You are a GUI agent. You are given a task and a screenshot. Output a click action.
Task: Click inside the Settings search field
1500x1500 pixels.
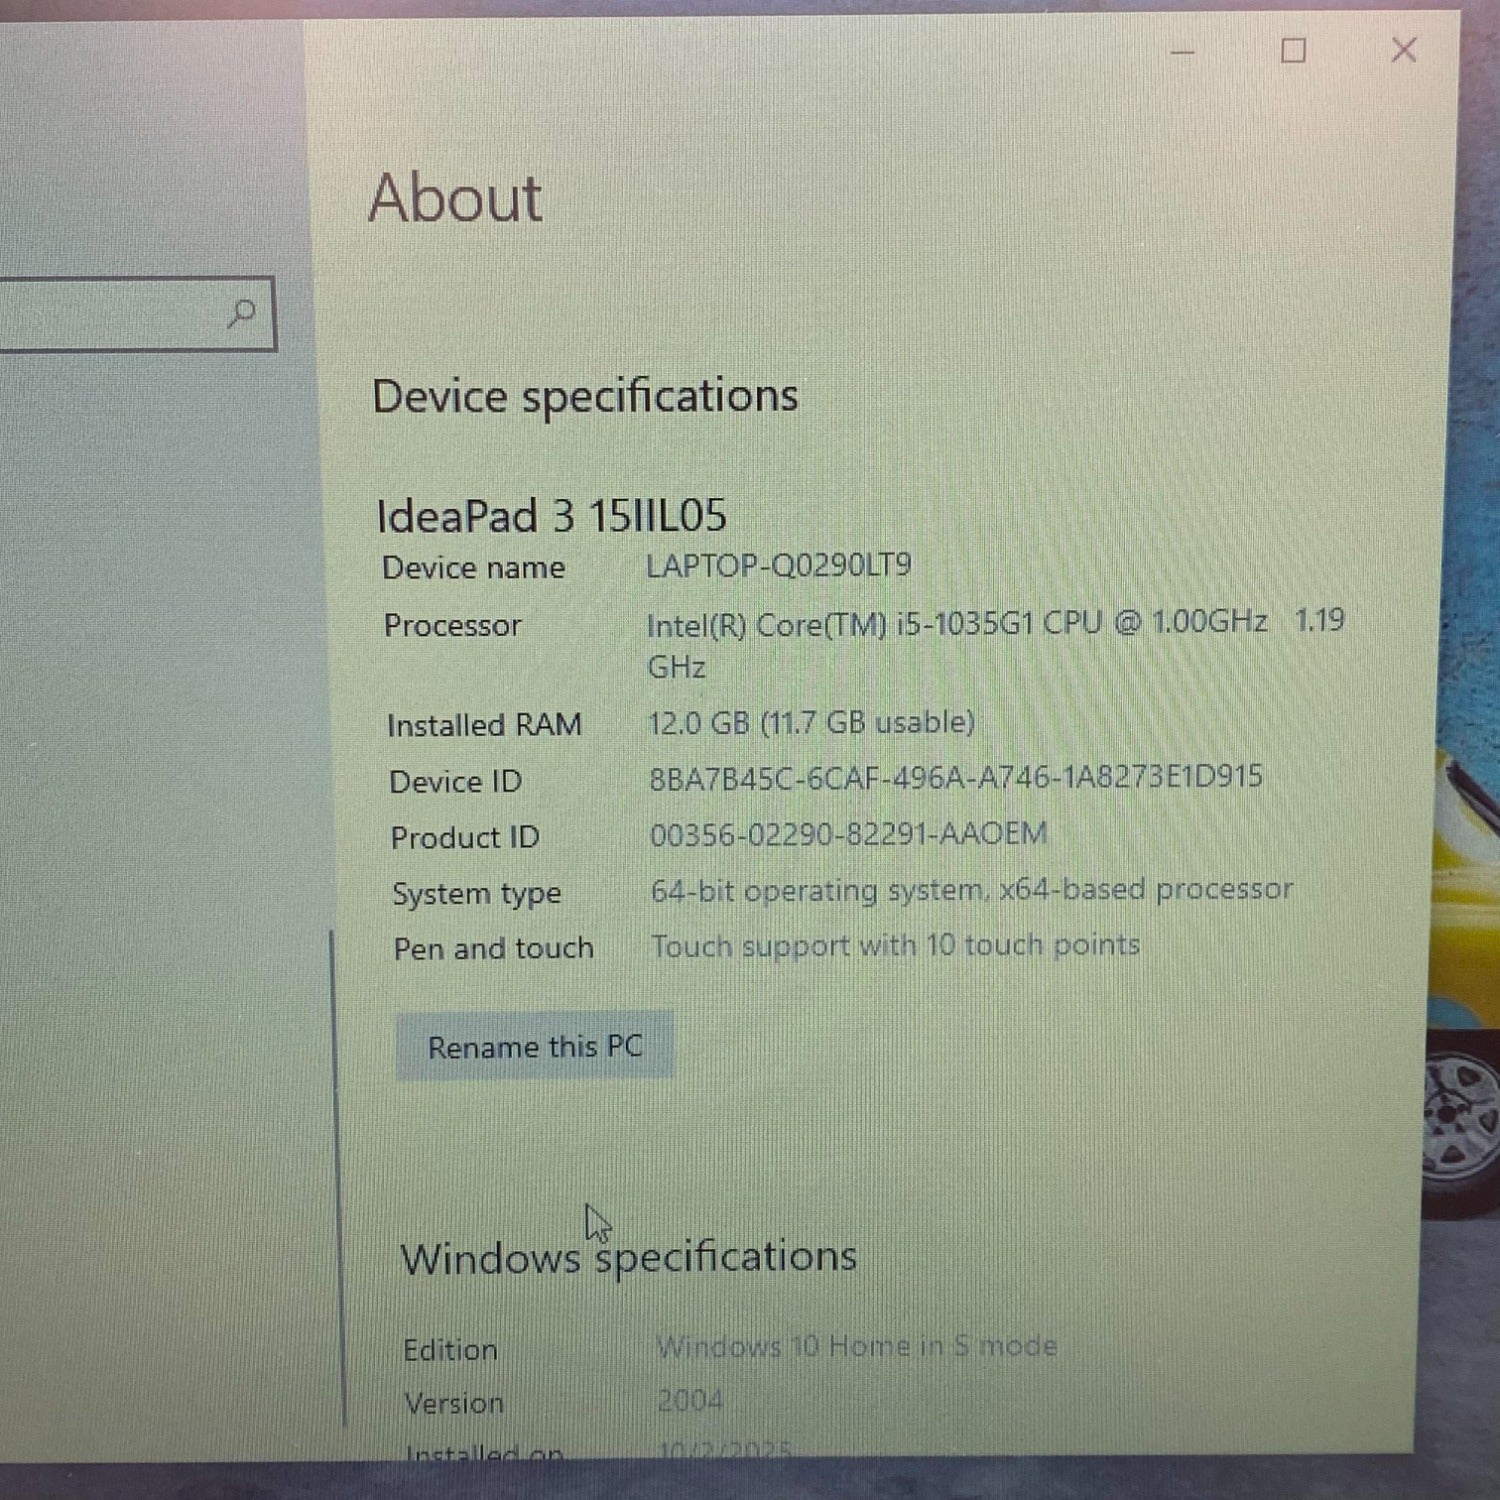(110, 314)
